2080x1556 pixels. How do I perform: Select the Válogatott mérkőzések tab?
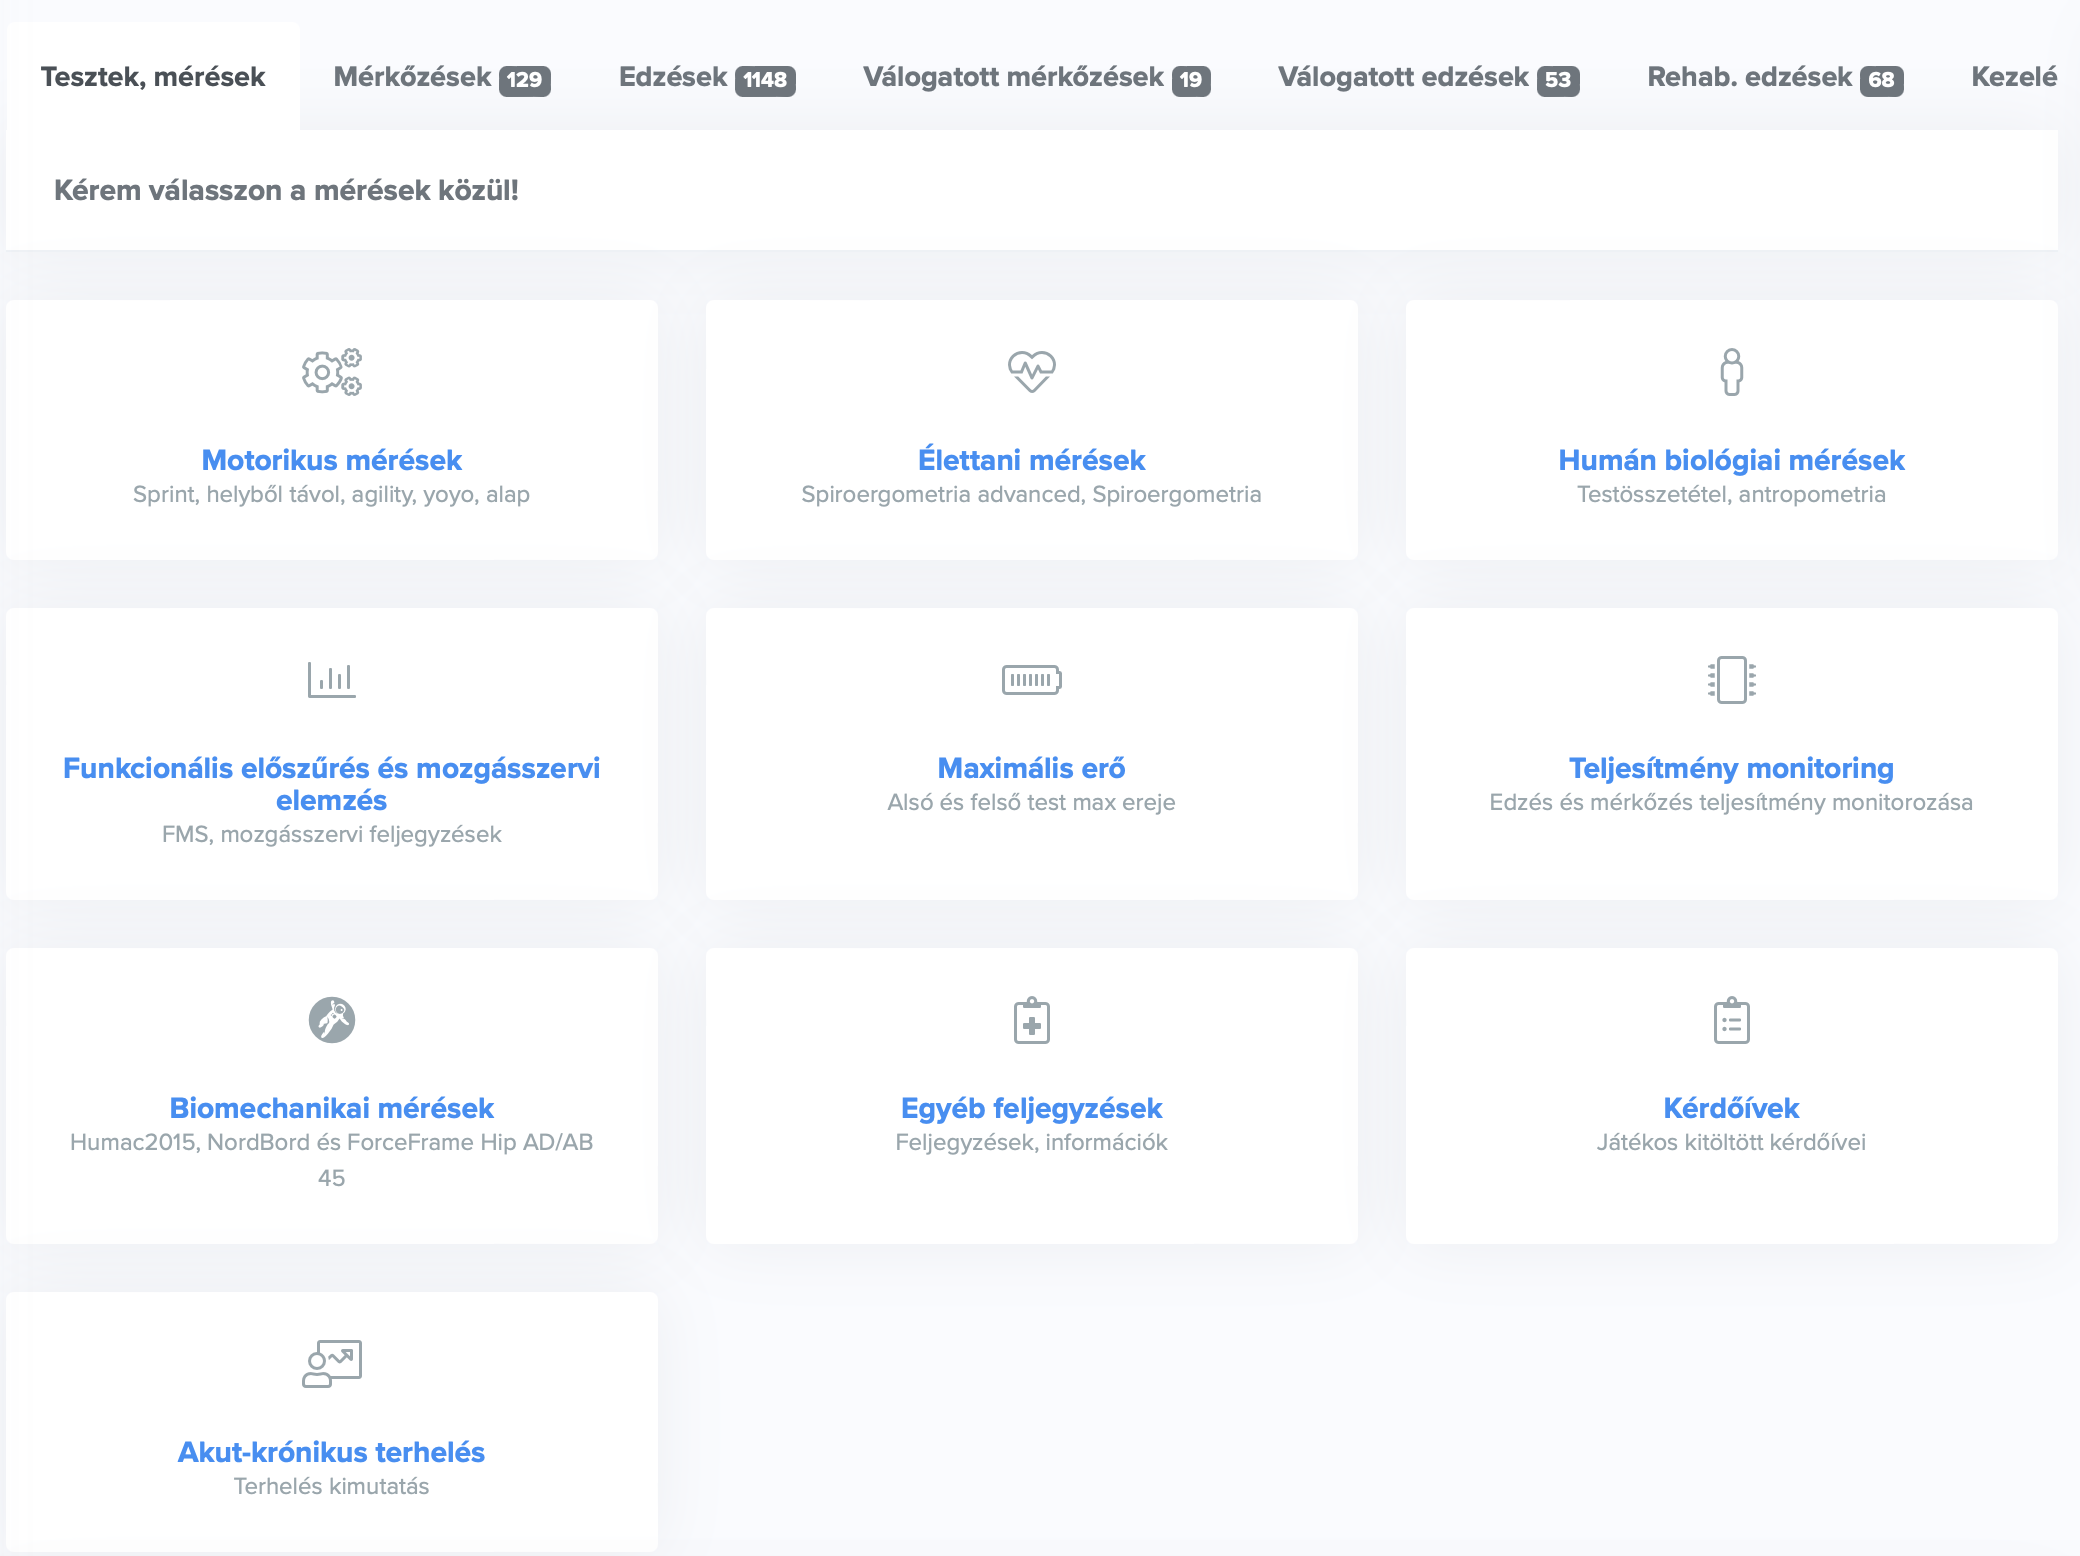pos(1036,77)
